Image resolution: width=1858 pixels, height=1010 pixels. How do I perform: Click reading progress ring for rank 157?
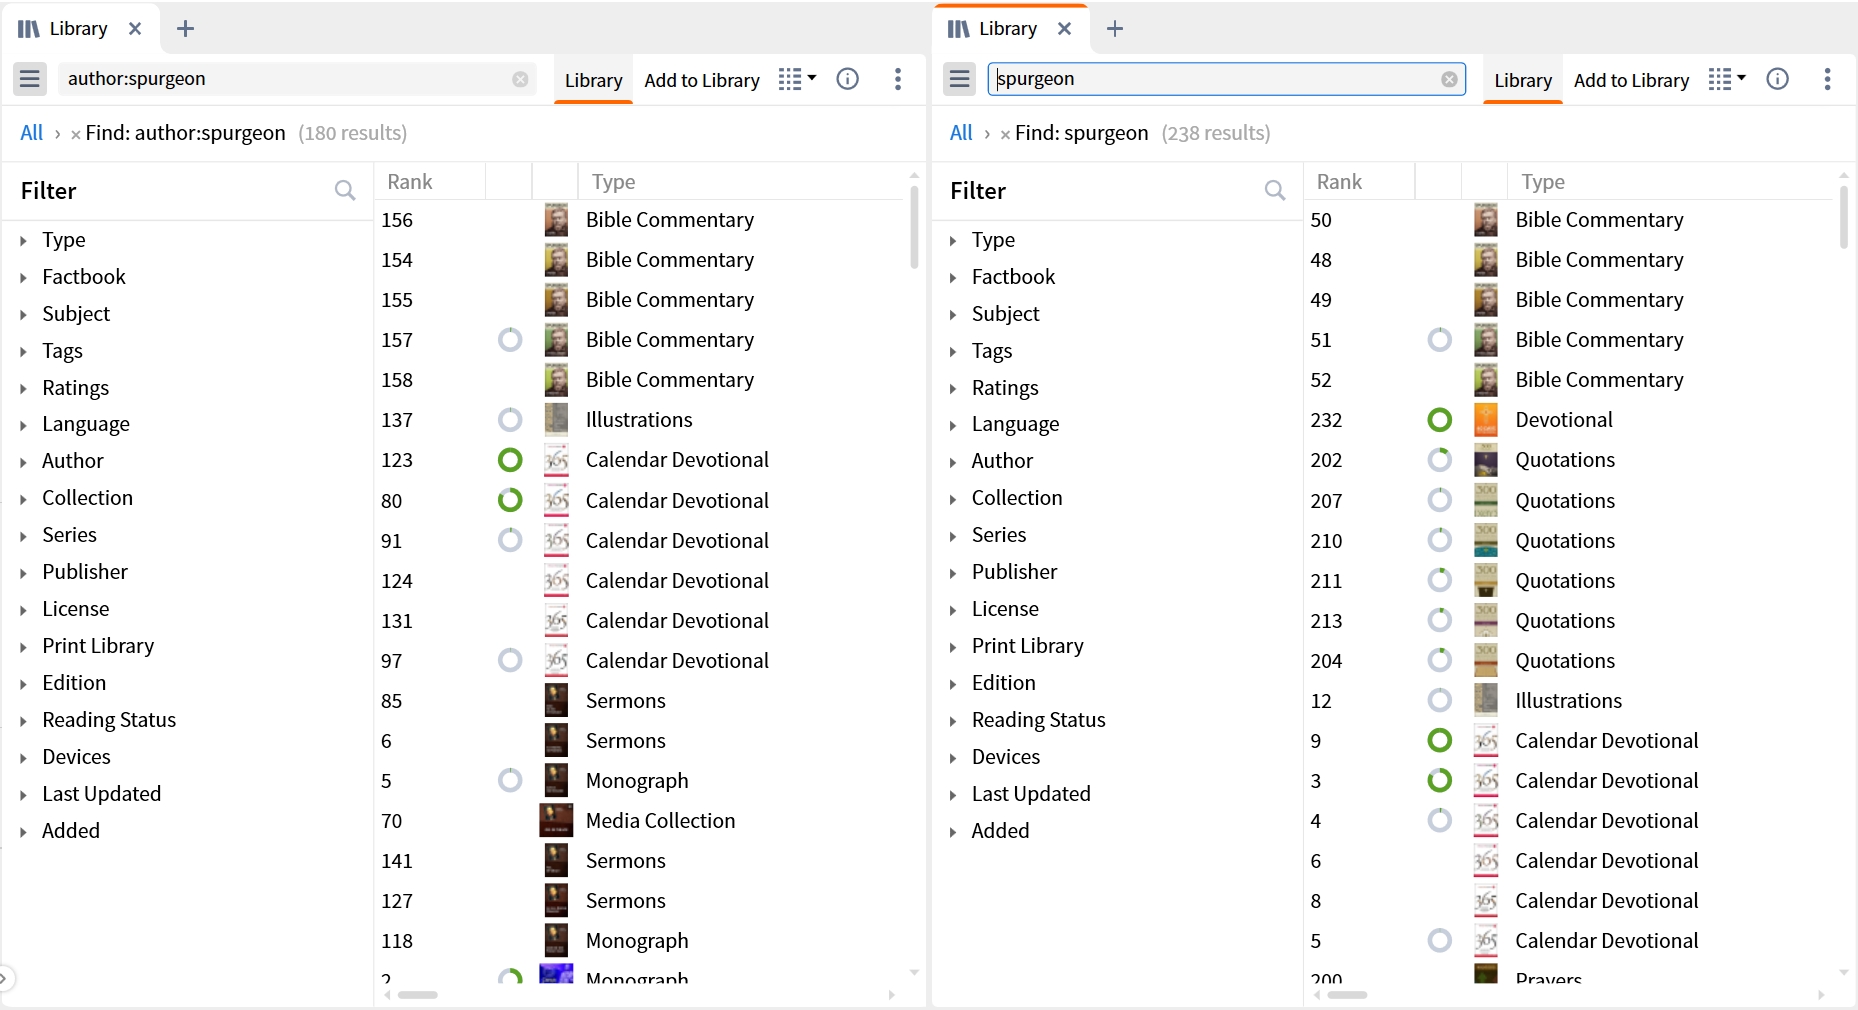click(510, 340)
